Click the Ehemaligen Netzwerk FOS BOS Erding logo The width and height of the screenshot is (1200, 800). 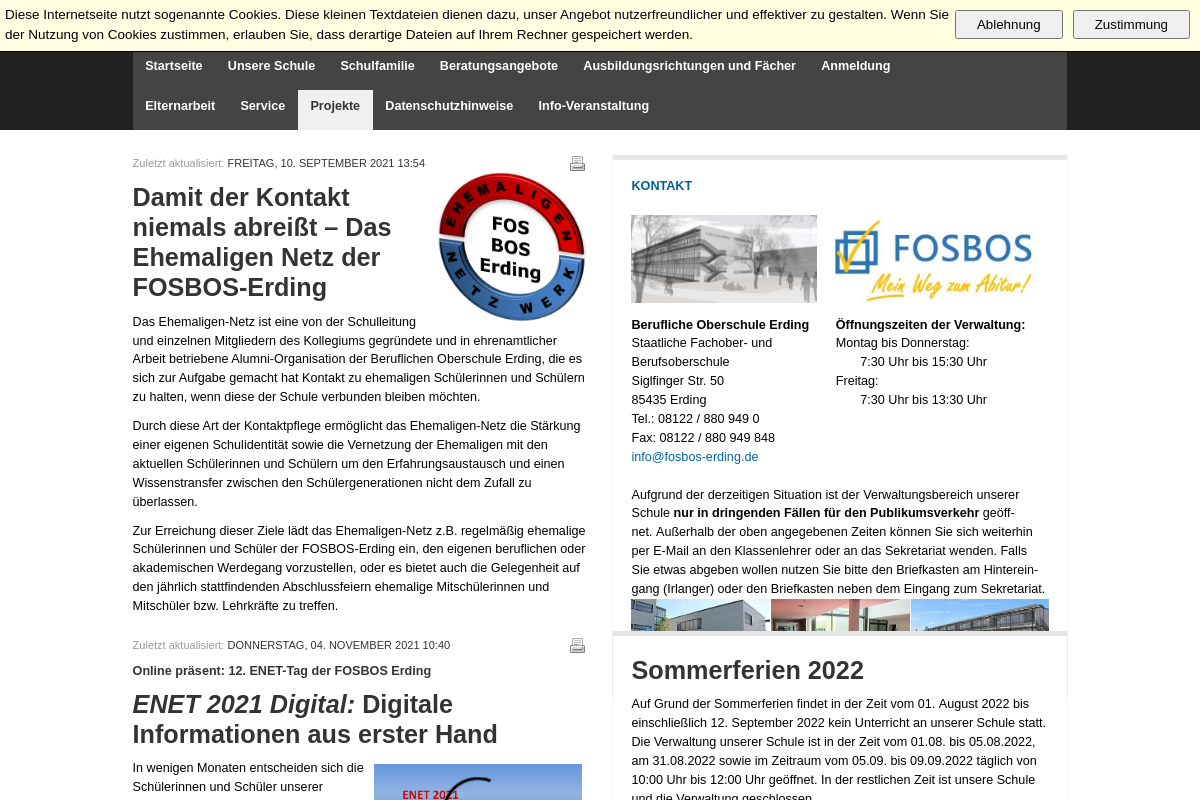coord(511,247)
